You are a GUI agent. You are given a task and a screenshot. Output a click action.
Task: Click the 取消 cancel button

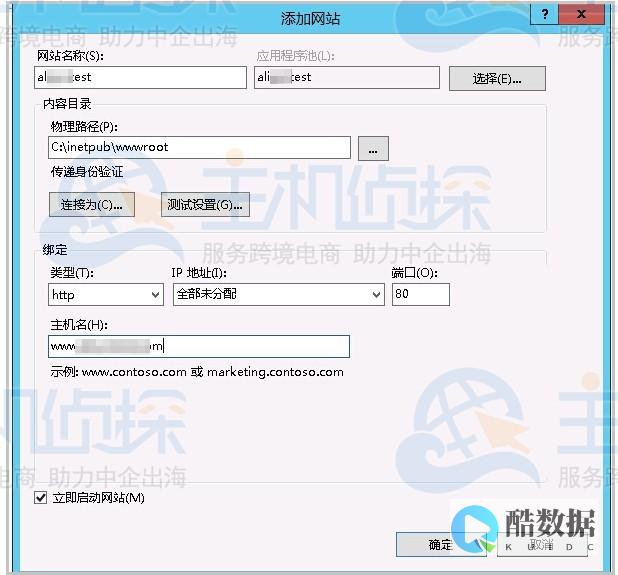pos(542,545)
